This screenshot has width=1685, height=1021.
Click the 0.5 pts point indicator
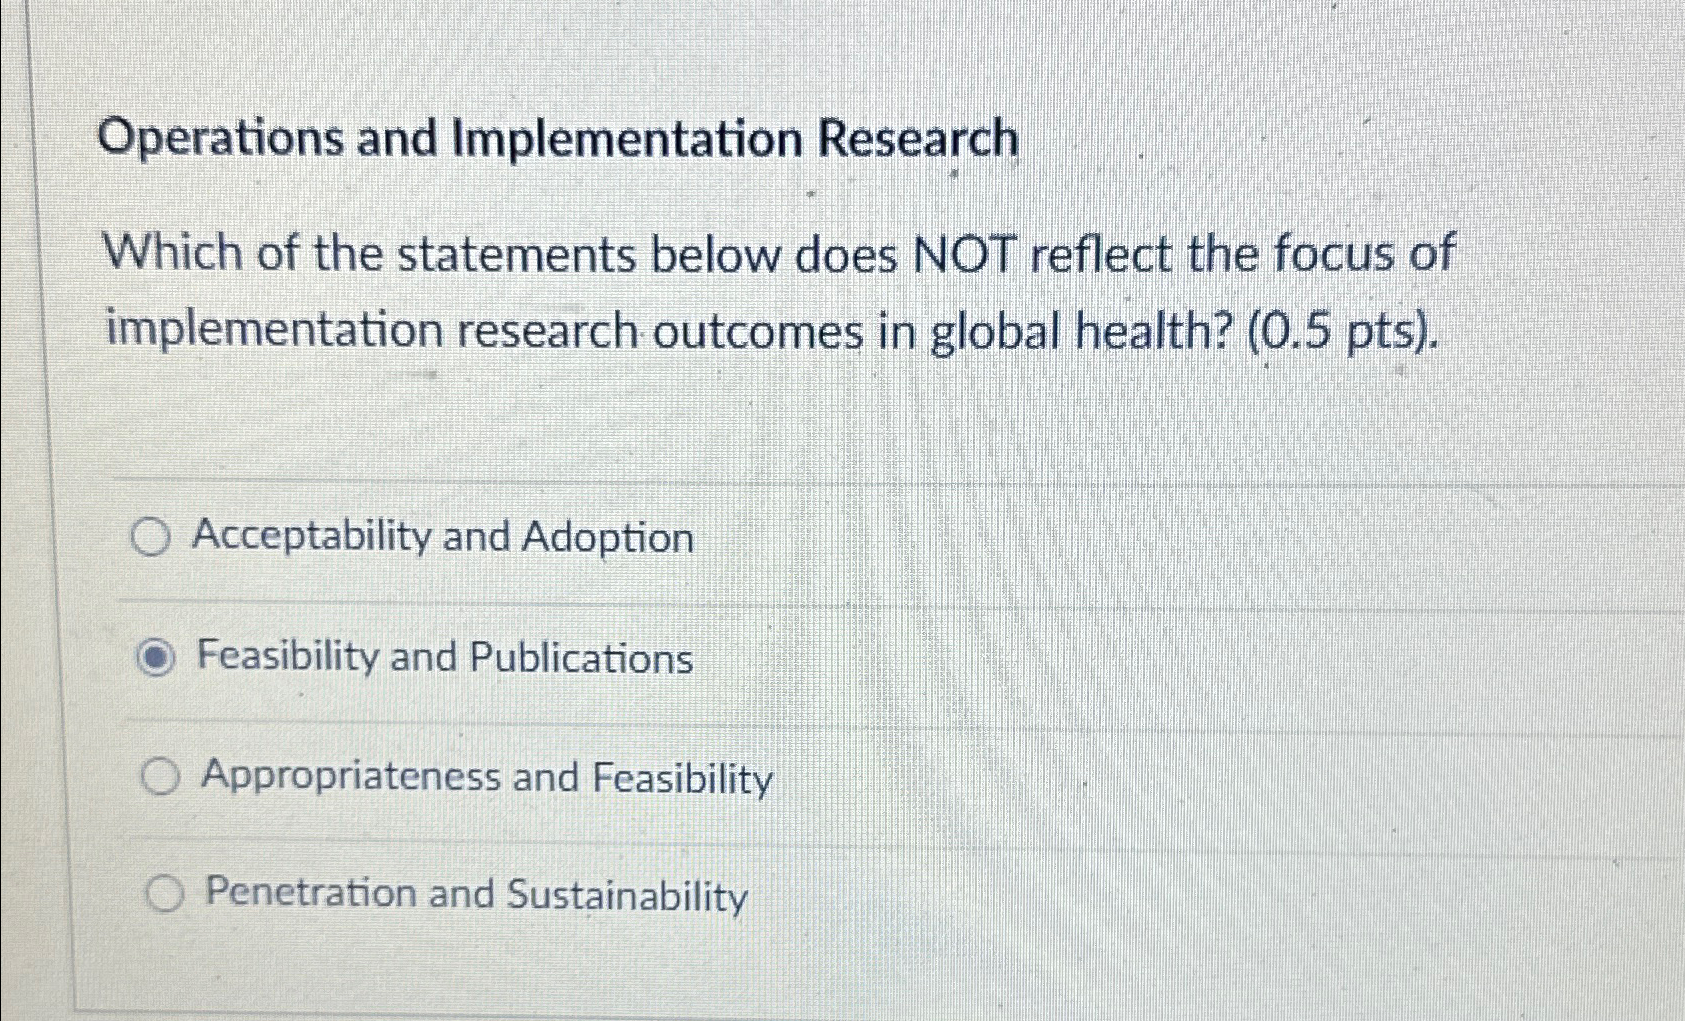click(1335, 333)
